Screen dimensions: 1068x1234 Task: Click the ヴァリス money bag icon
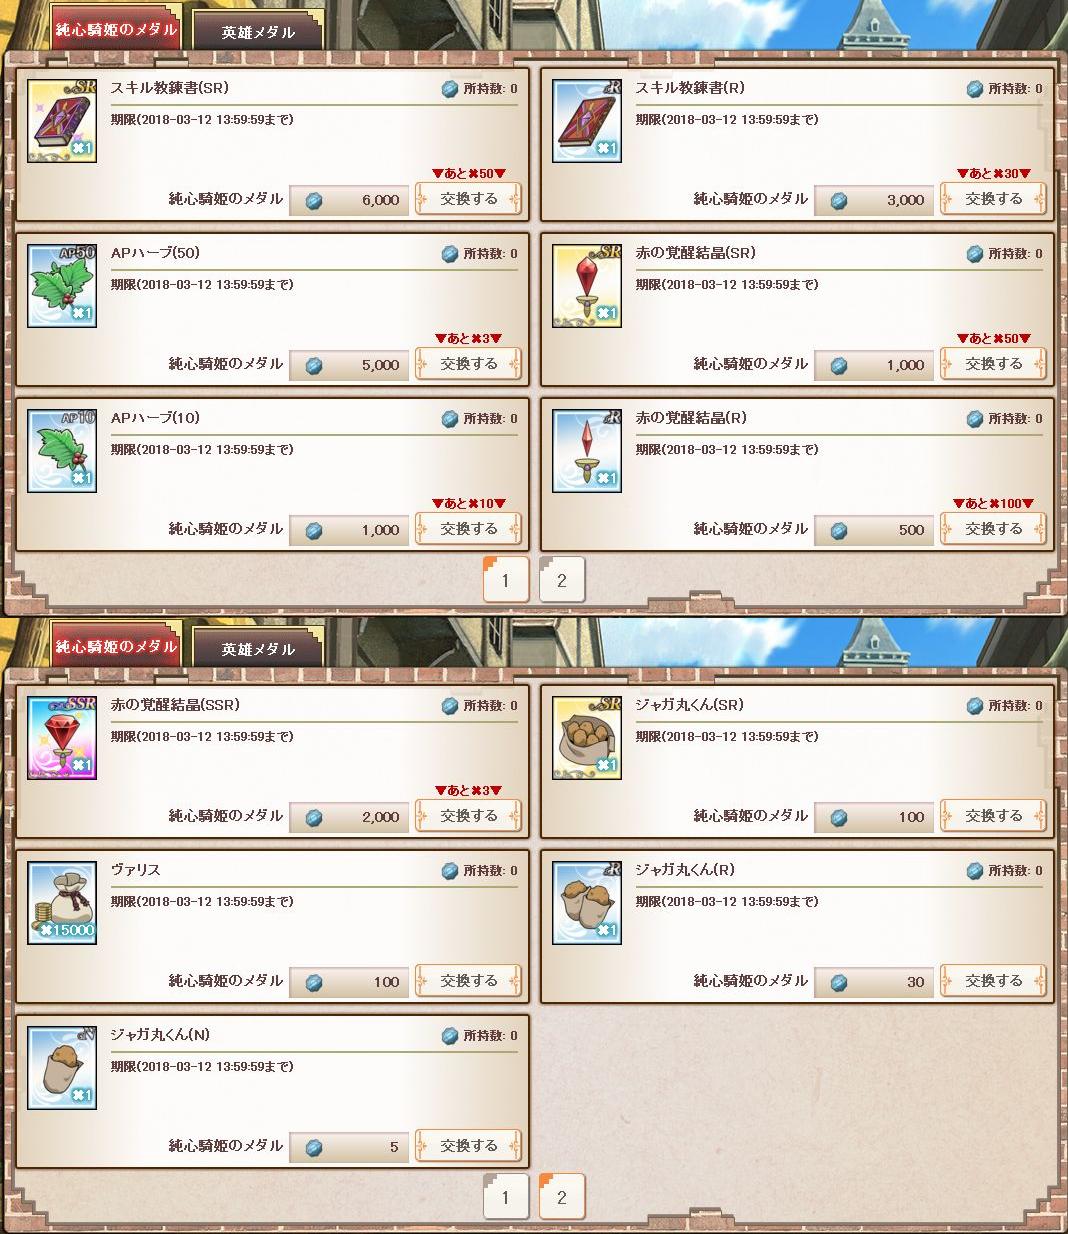(x=62, y=903)
